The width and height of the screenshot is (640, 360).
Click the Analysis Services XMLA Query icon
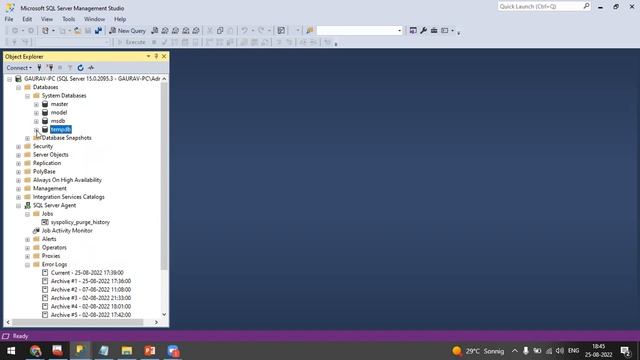[186, 31]
